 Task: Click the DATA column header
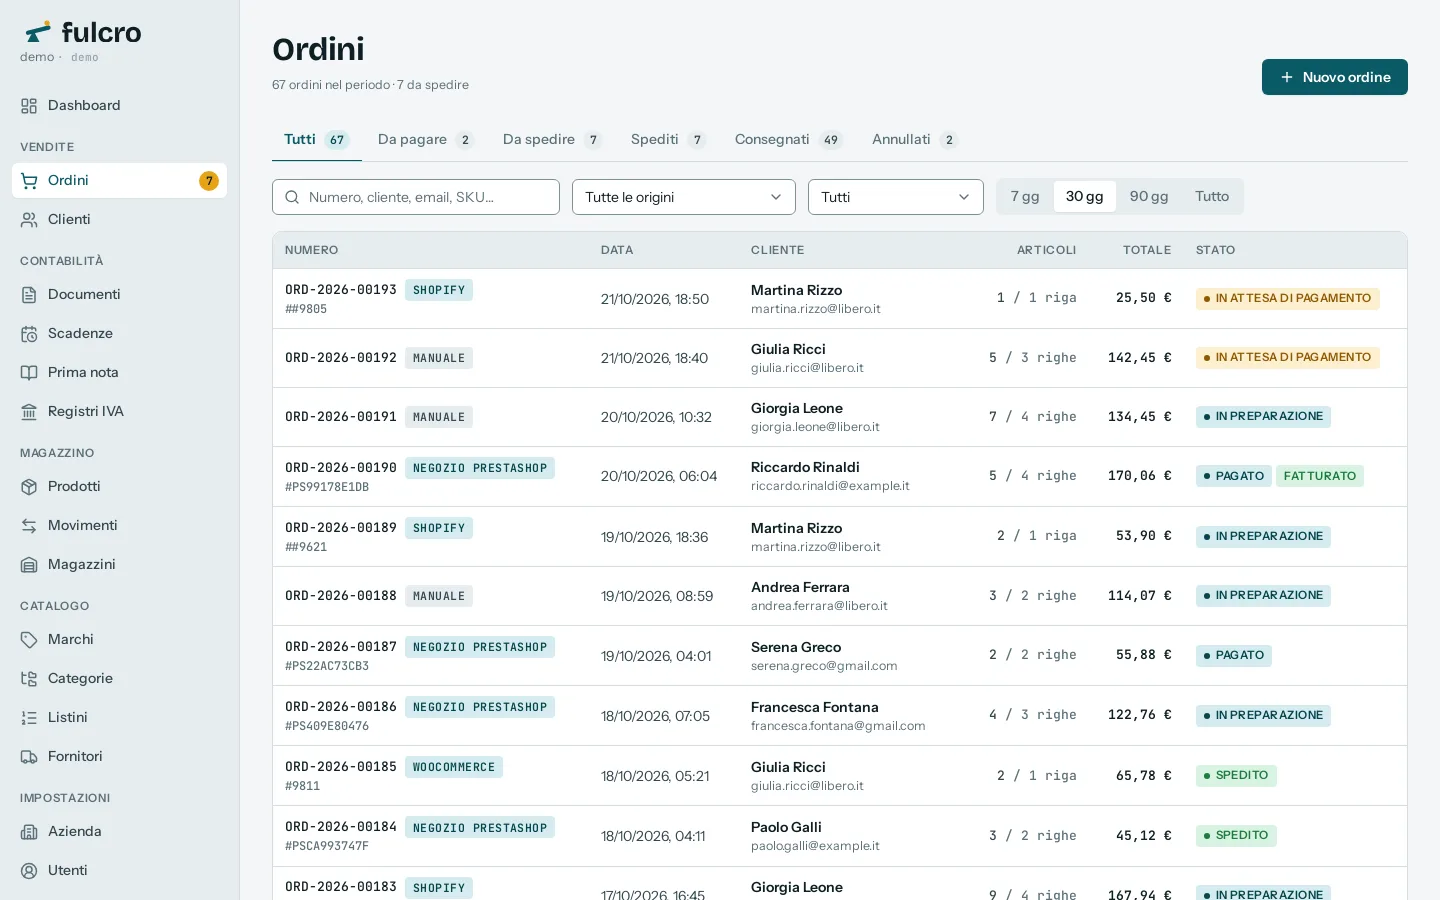617,250
